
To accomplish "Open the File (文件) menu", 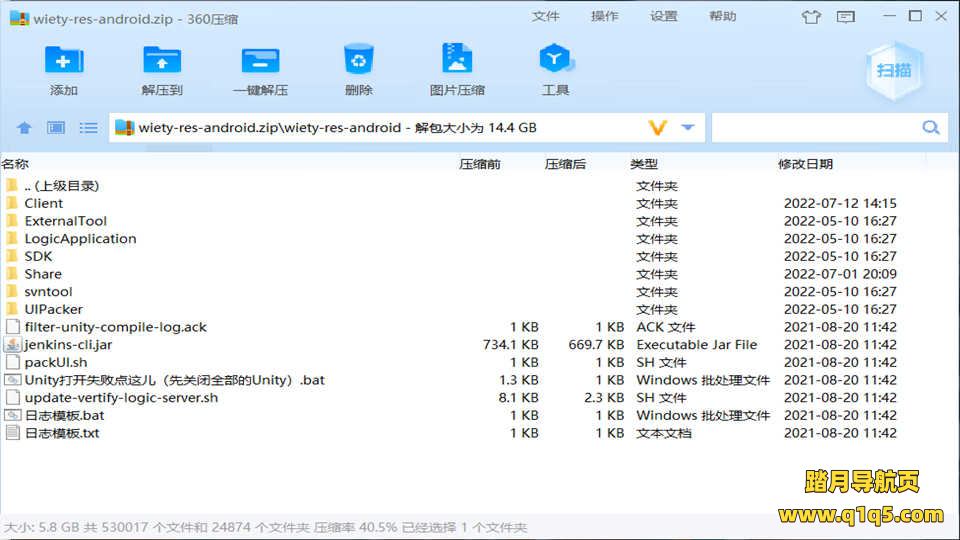I will tap(546, 17).
